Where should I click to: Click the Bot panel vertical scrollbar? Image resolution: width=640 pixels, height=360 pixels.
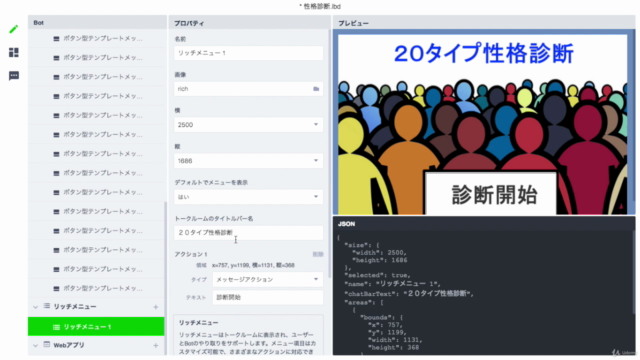[x=165, y=278]
